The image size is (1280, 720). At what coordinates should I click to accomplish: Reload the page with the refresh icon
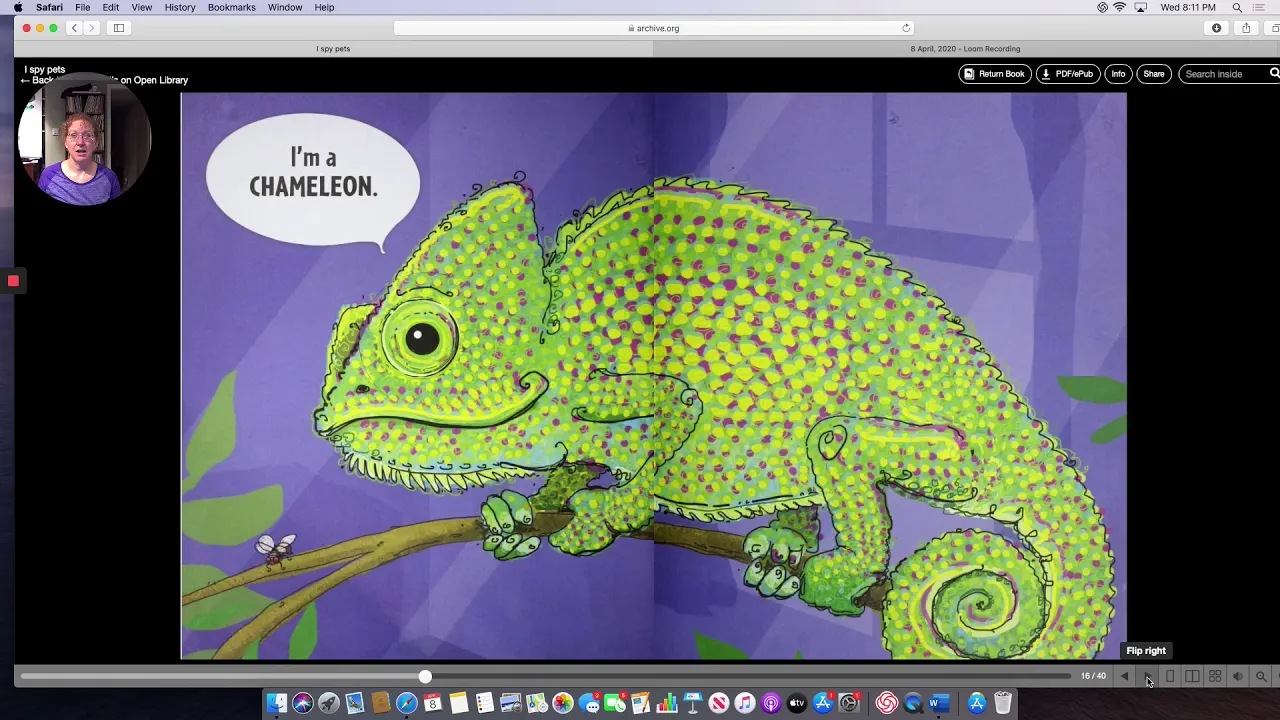pos(906,28)
